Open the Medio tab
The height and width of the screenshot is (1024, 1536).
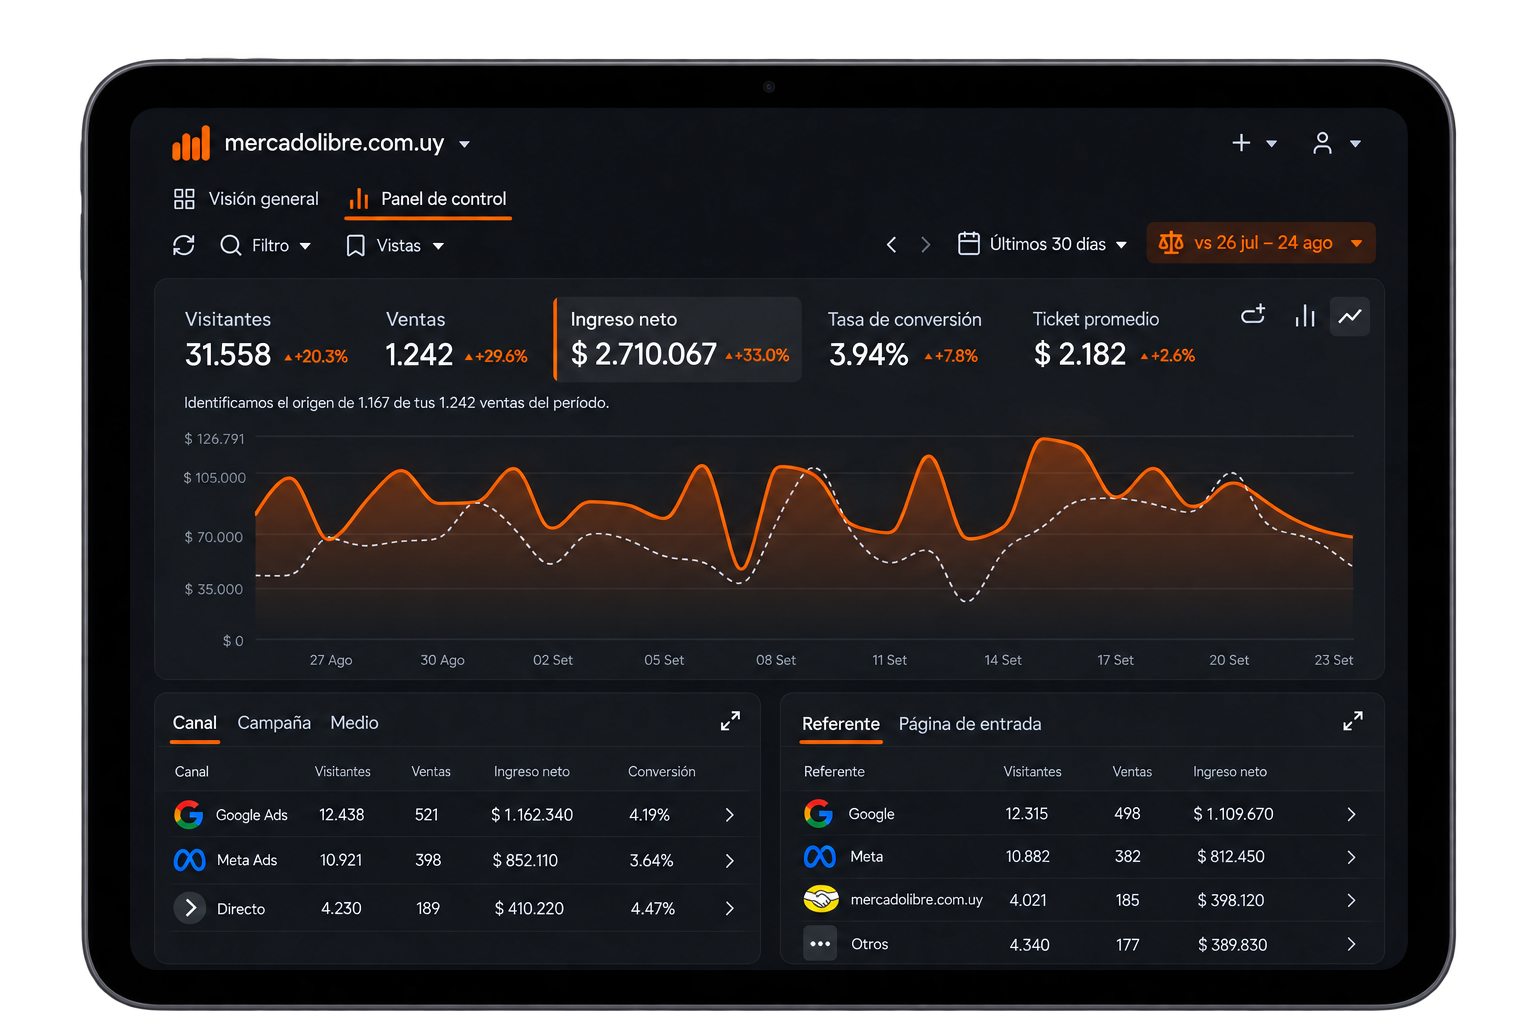[354, 723]
